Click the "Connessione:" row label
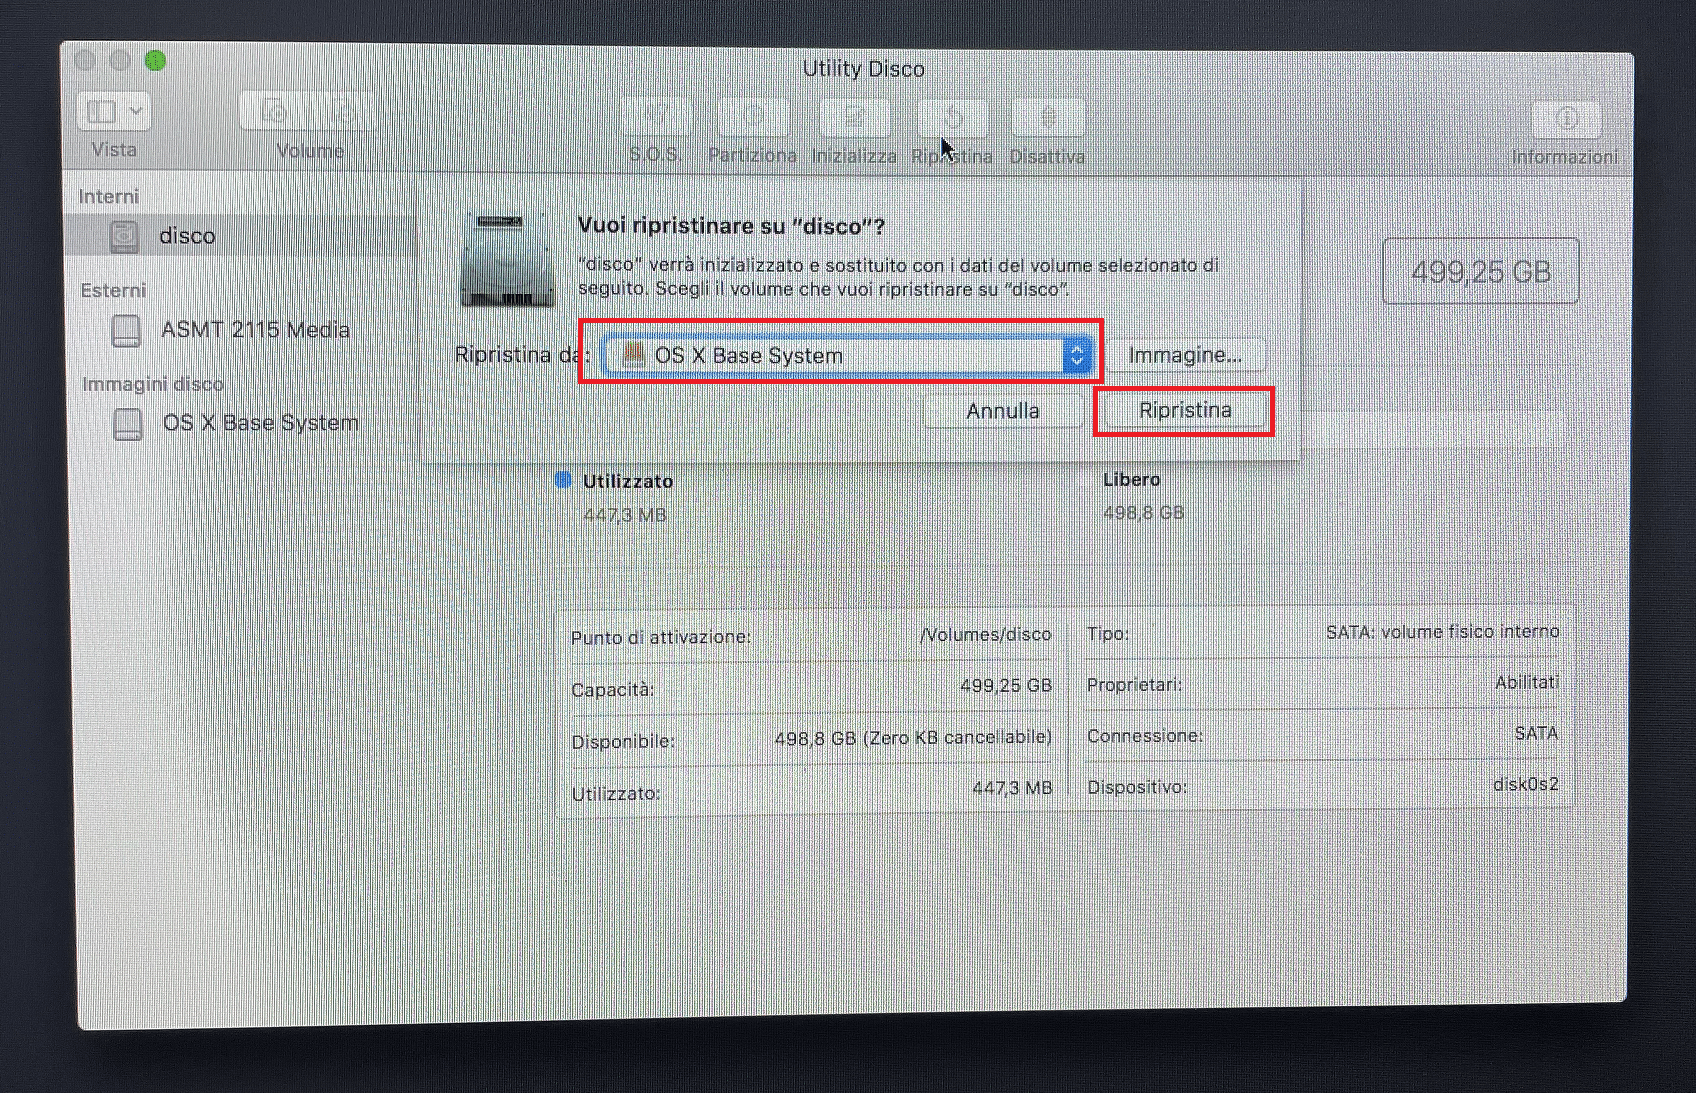 click(x=1144, y=736)
